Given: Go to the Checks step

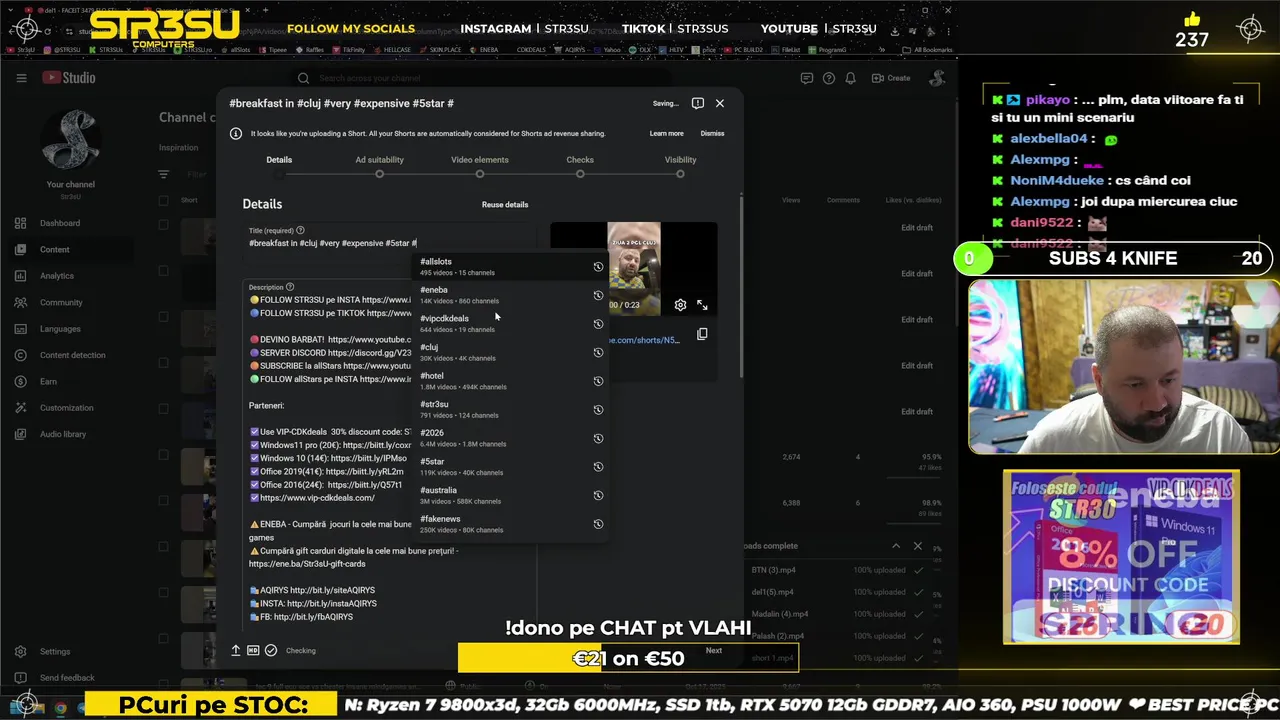Looking at the screenshot, I should (x=580, y=165).
